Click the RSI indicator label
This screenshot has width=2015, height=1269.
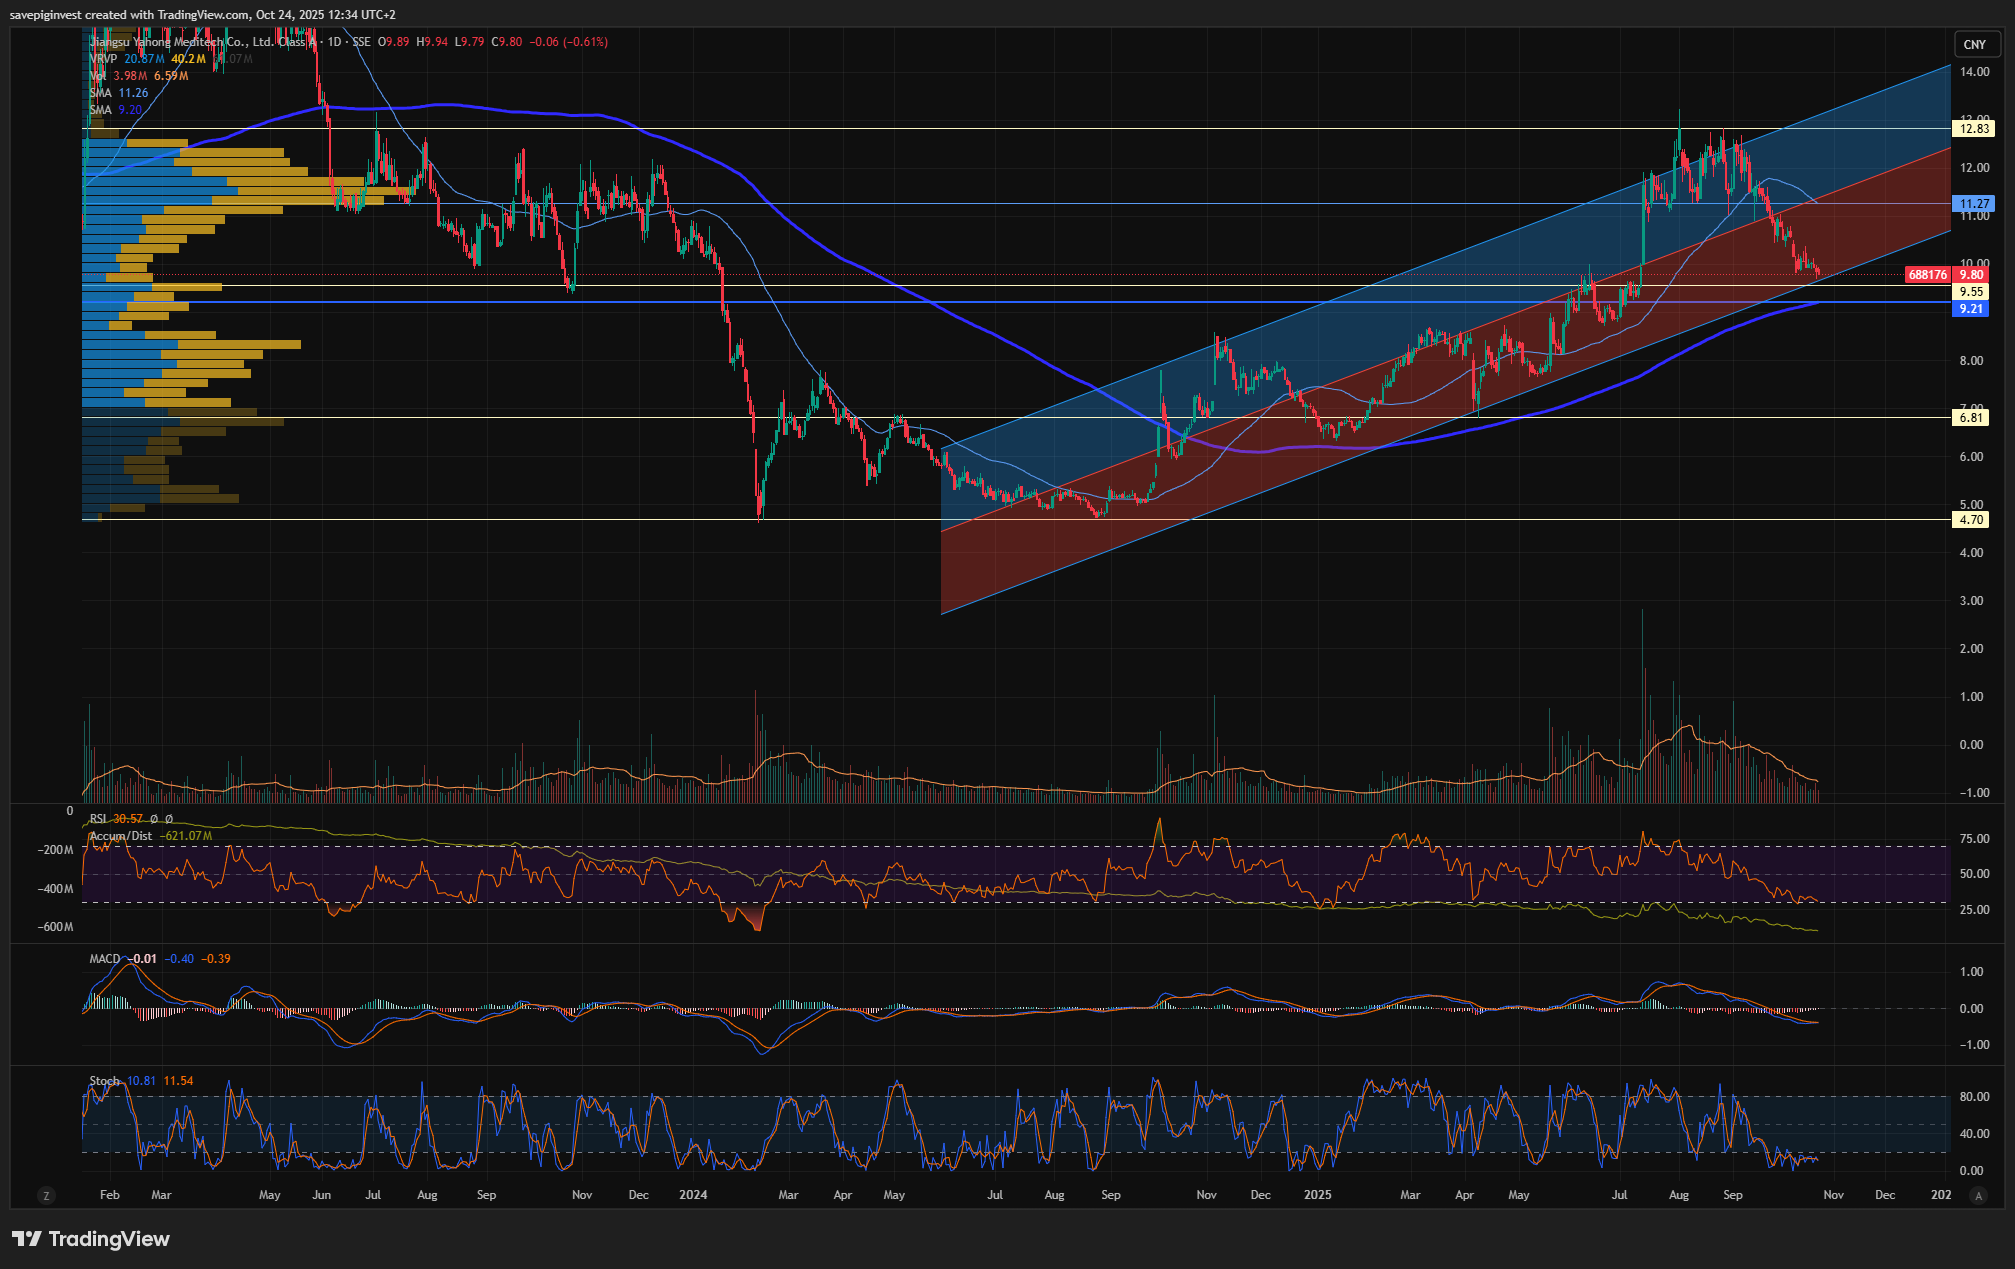pos(98,819)
